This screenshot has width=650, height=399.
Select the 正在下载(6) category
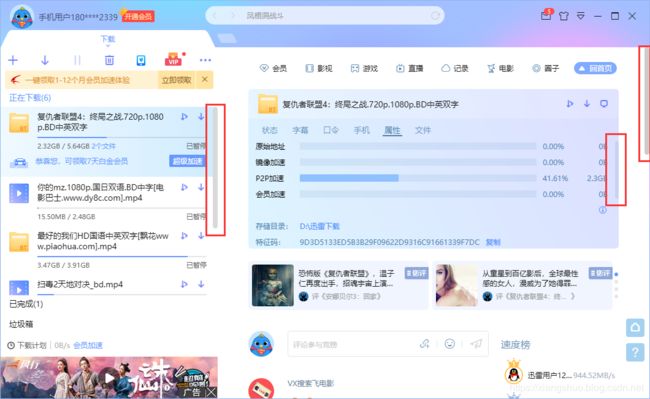(30, 98)
